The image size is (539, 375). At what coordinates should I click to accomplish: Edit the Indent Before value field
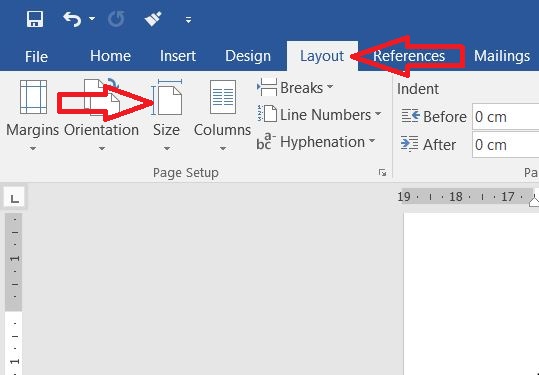tap(505, 117)
